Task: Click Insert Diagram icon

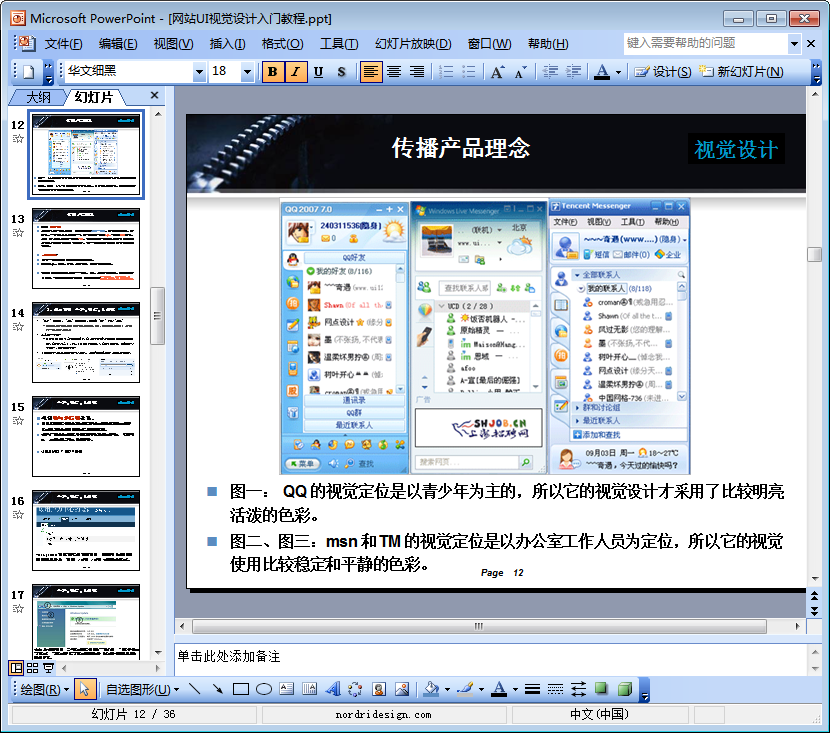Action: tap(355, 689)
